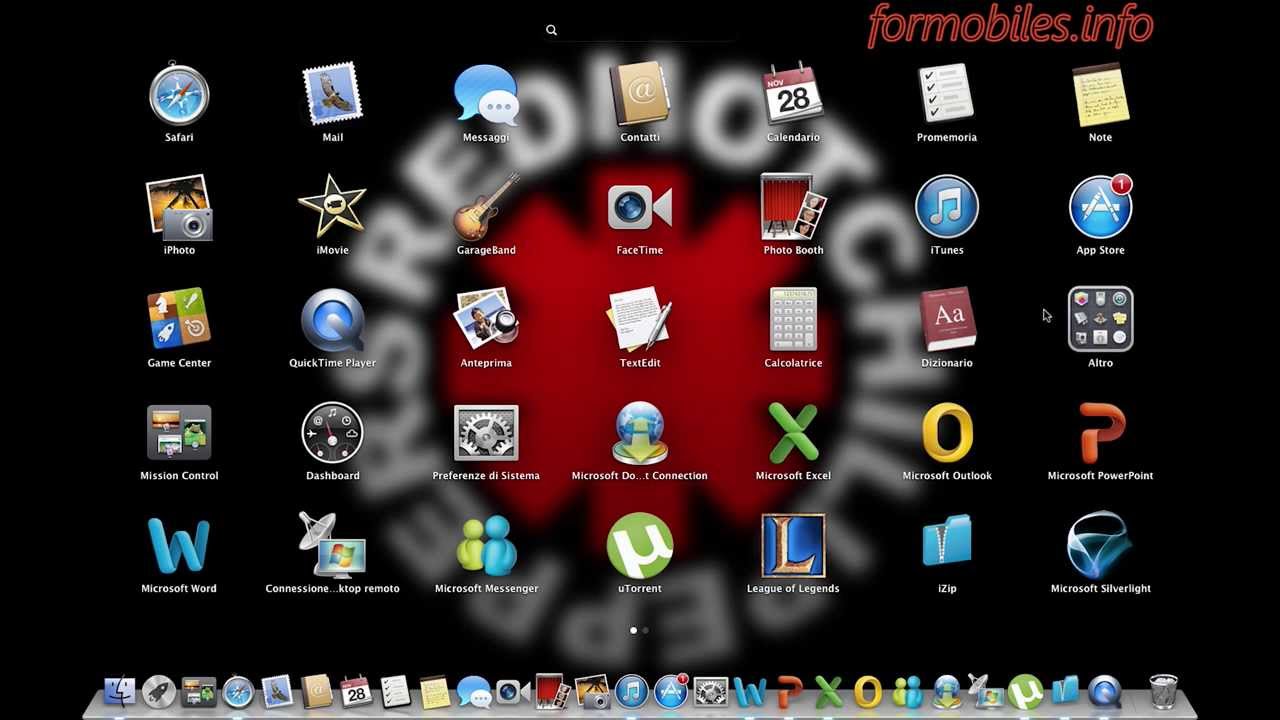This screenshot has width=1280, height=720.
Task: Open Mail stamp icon in Dock
Action: pos(277,692)
